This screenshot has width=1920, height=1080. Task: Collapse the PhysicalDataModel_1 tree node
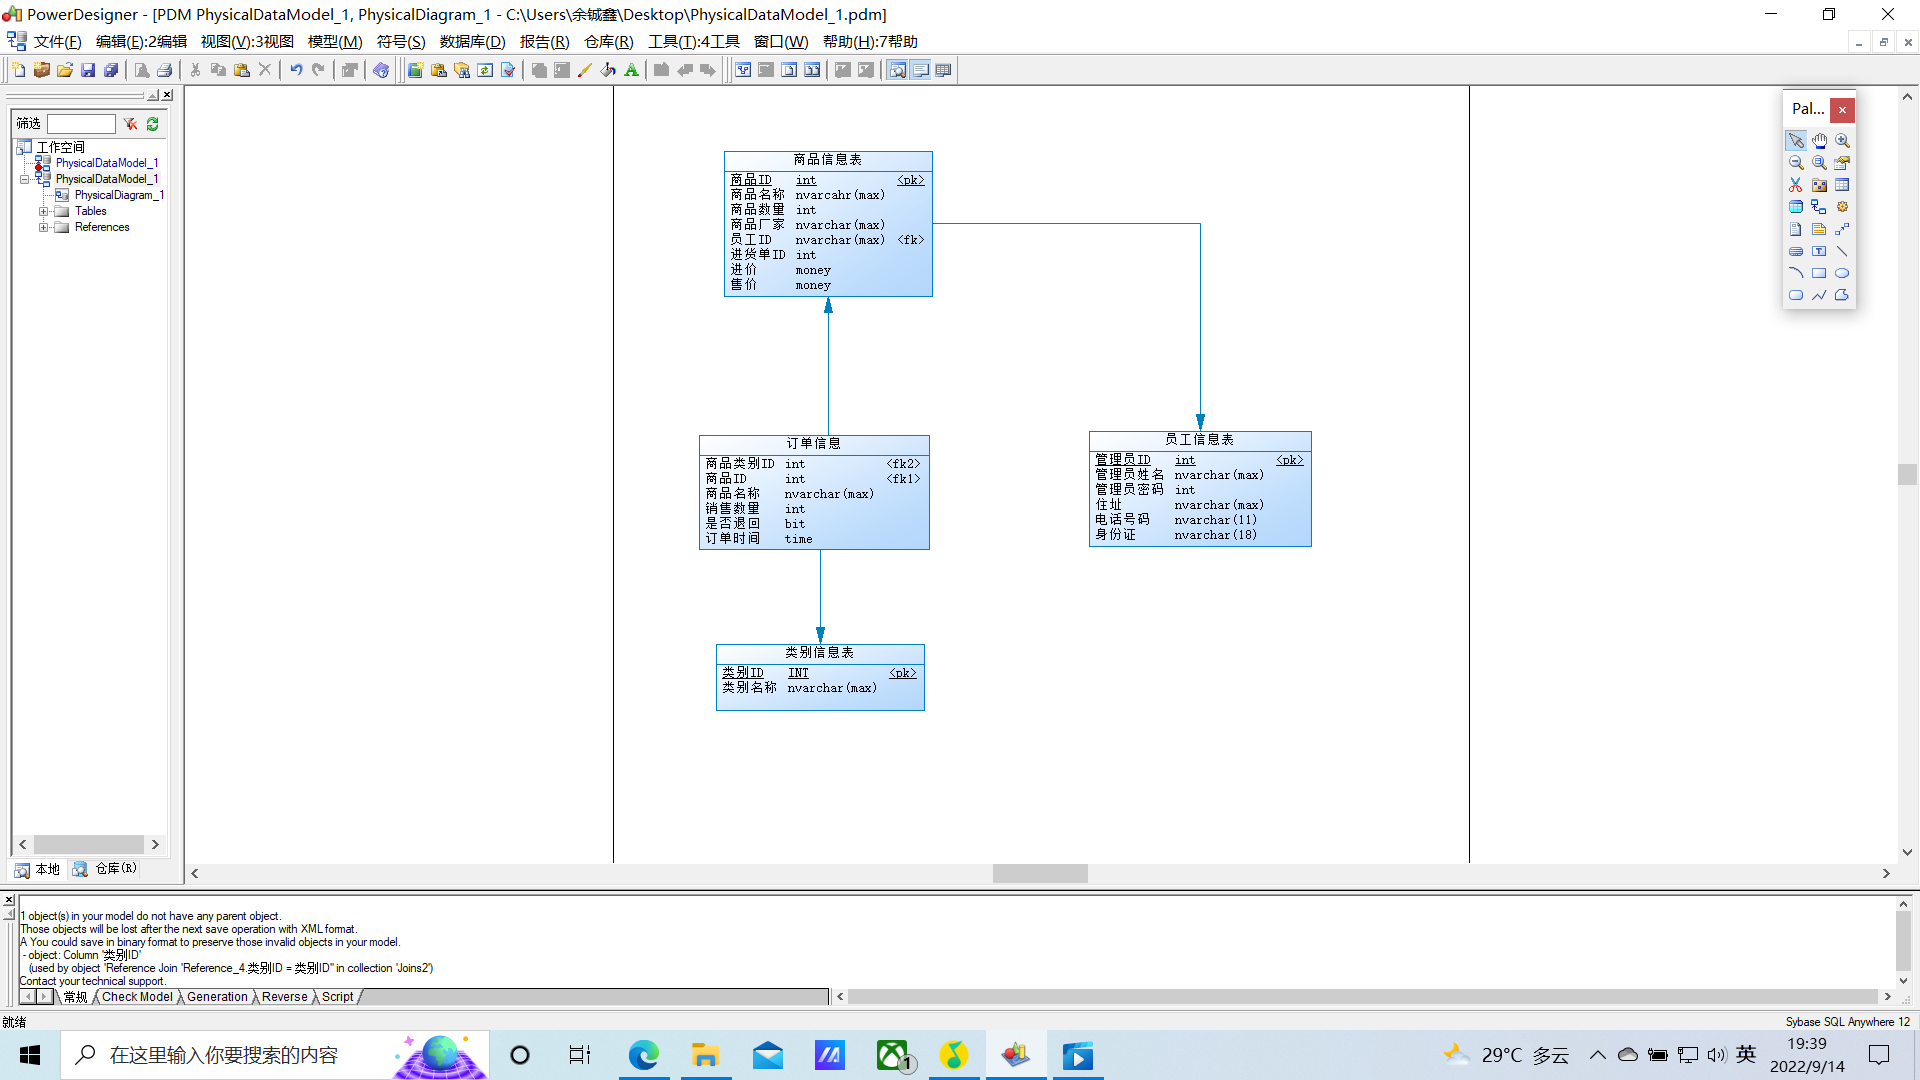pos(25,179)
